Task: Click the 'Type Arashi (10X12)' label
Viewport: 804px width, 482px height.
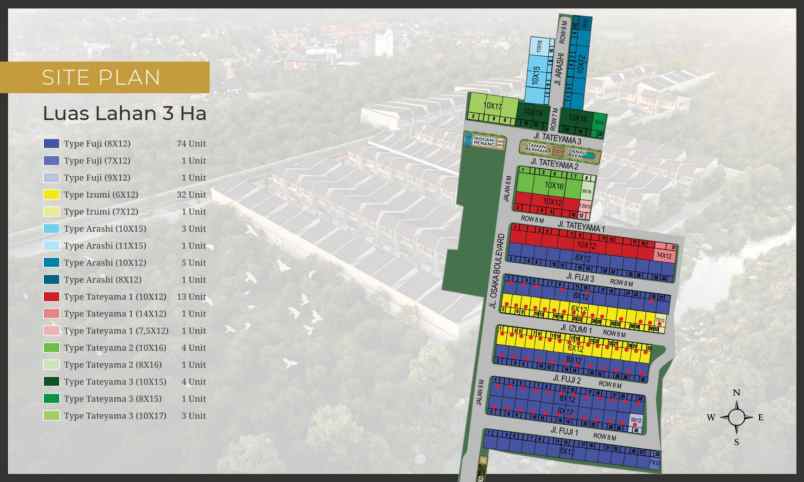Action: (105, 262)
